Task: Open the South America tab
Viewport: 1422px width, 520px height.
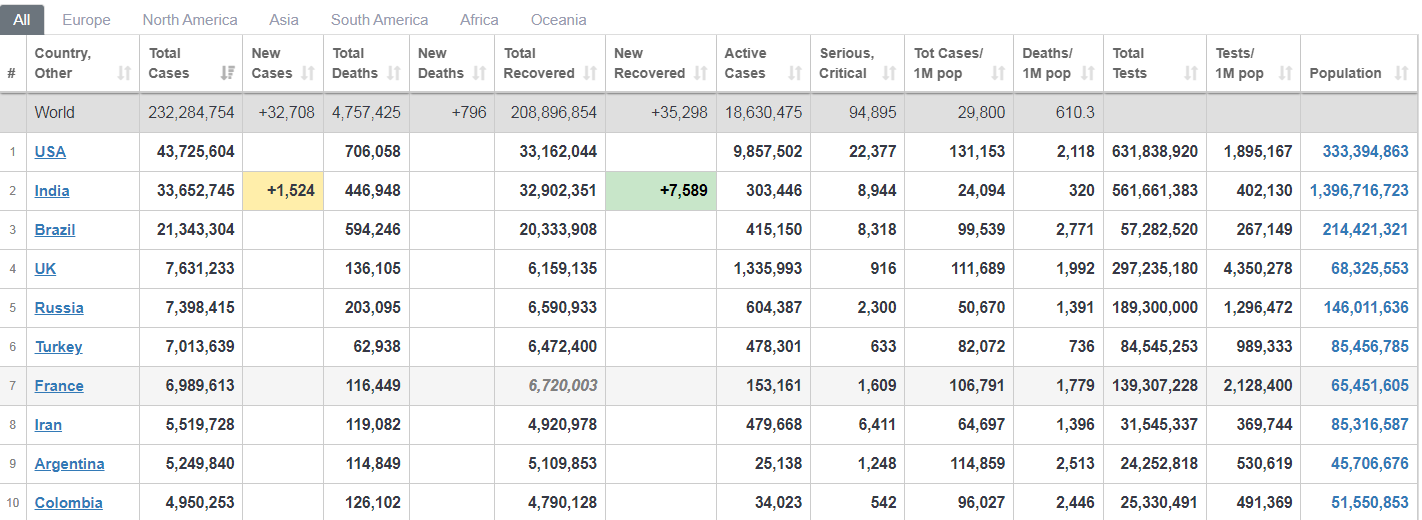Action: (379, 20)
